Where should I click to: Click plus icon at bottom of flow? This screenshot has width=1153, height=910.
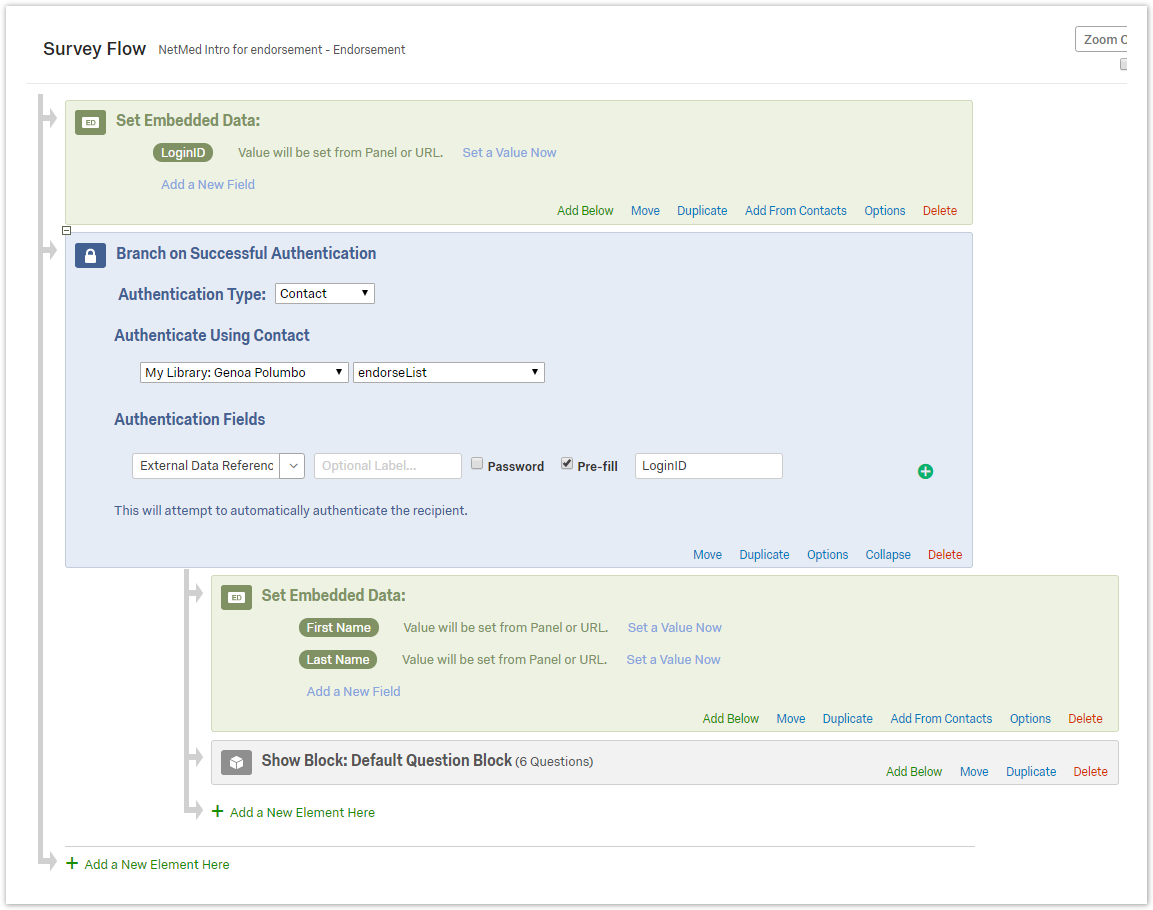coord(72,864)
